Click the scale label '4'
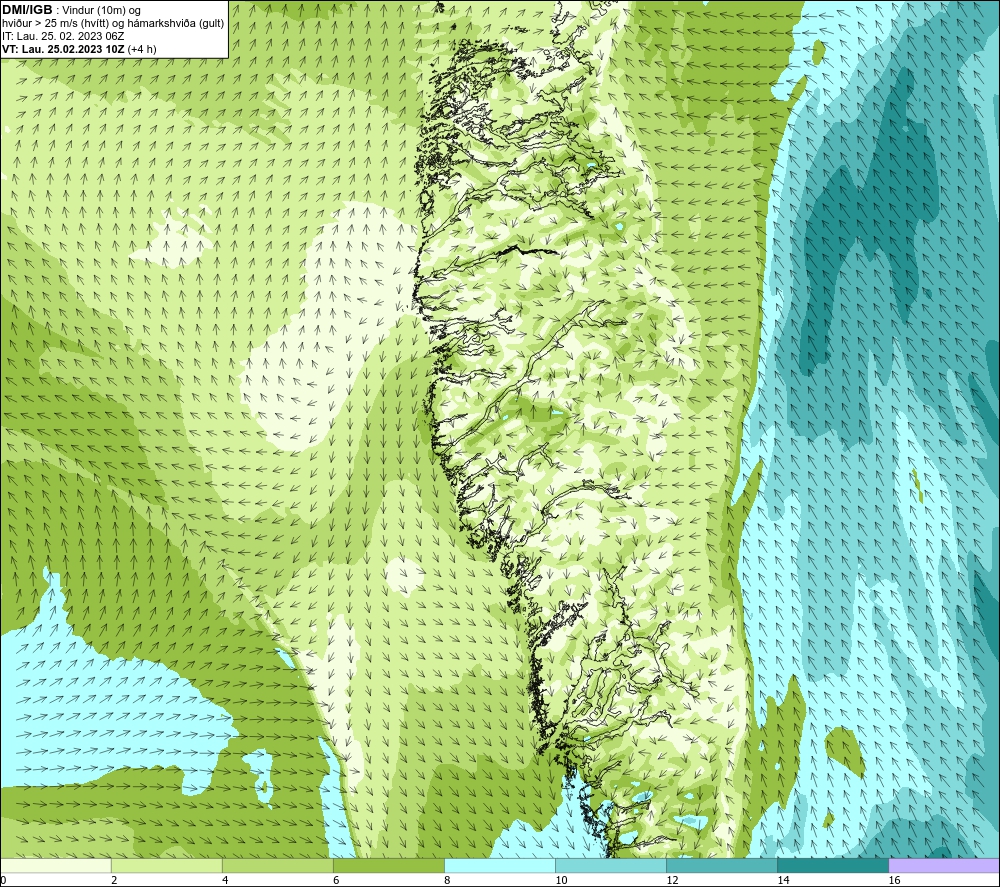The height and width of the screenshot is (887, 1000). click(225, 881)
